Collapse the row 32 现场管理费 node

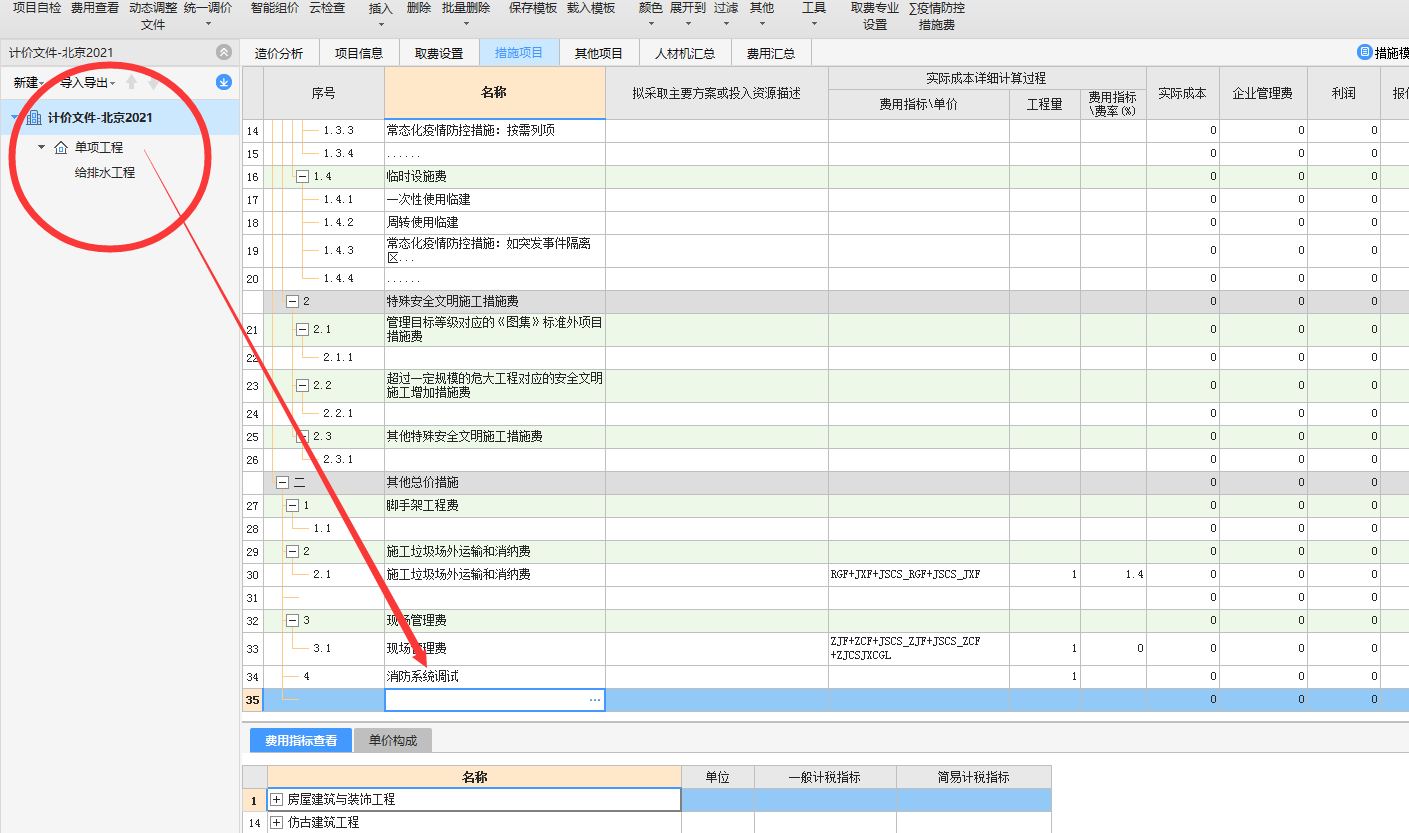[x=292, y=620]
